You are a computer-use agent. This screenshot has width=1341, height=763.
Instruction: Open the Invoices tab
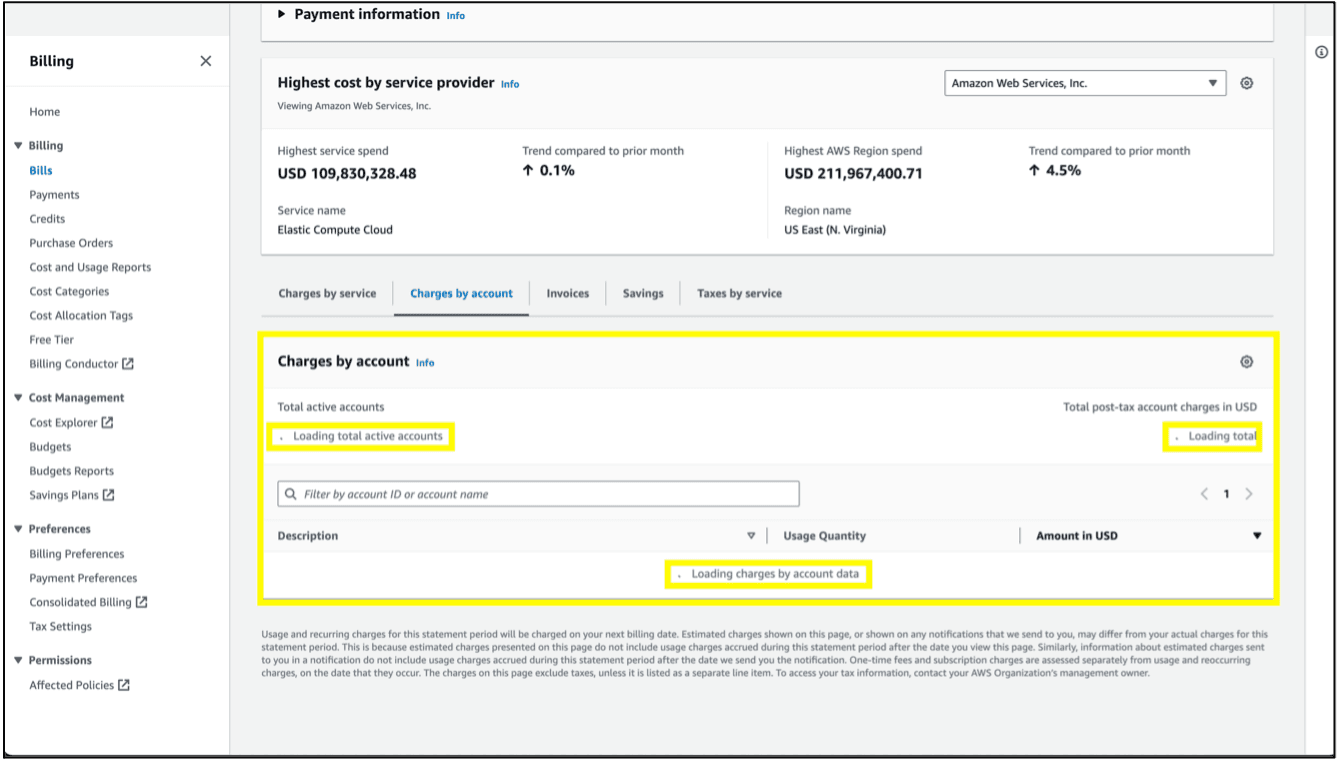(x=568, y=294)
